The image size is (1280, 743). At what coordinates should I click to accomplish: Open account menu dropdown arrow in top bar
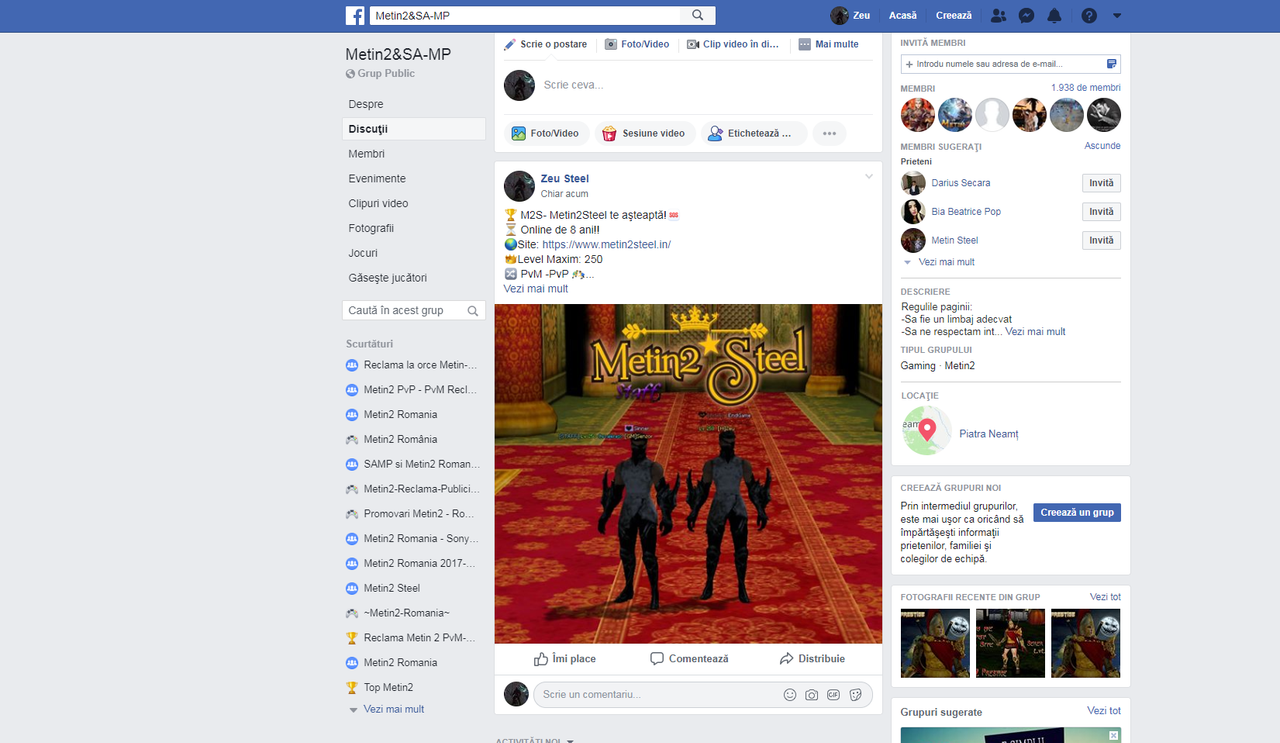tap(1117, 16)
